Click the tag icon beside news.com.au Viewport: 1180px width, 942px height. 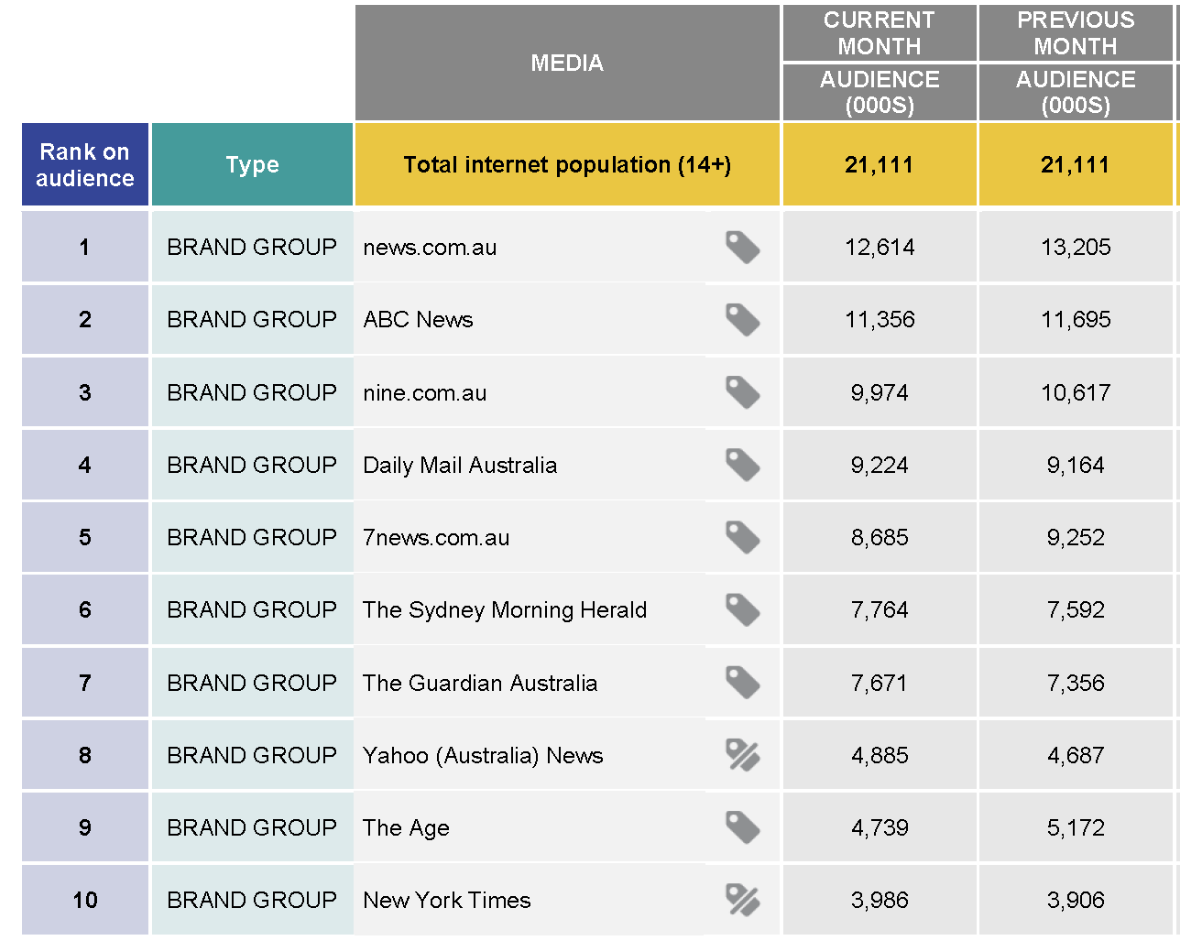(743, 248)
